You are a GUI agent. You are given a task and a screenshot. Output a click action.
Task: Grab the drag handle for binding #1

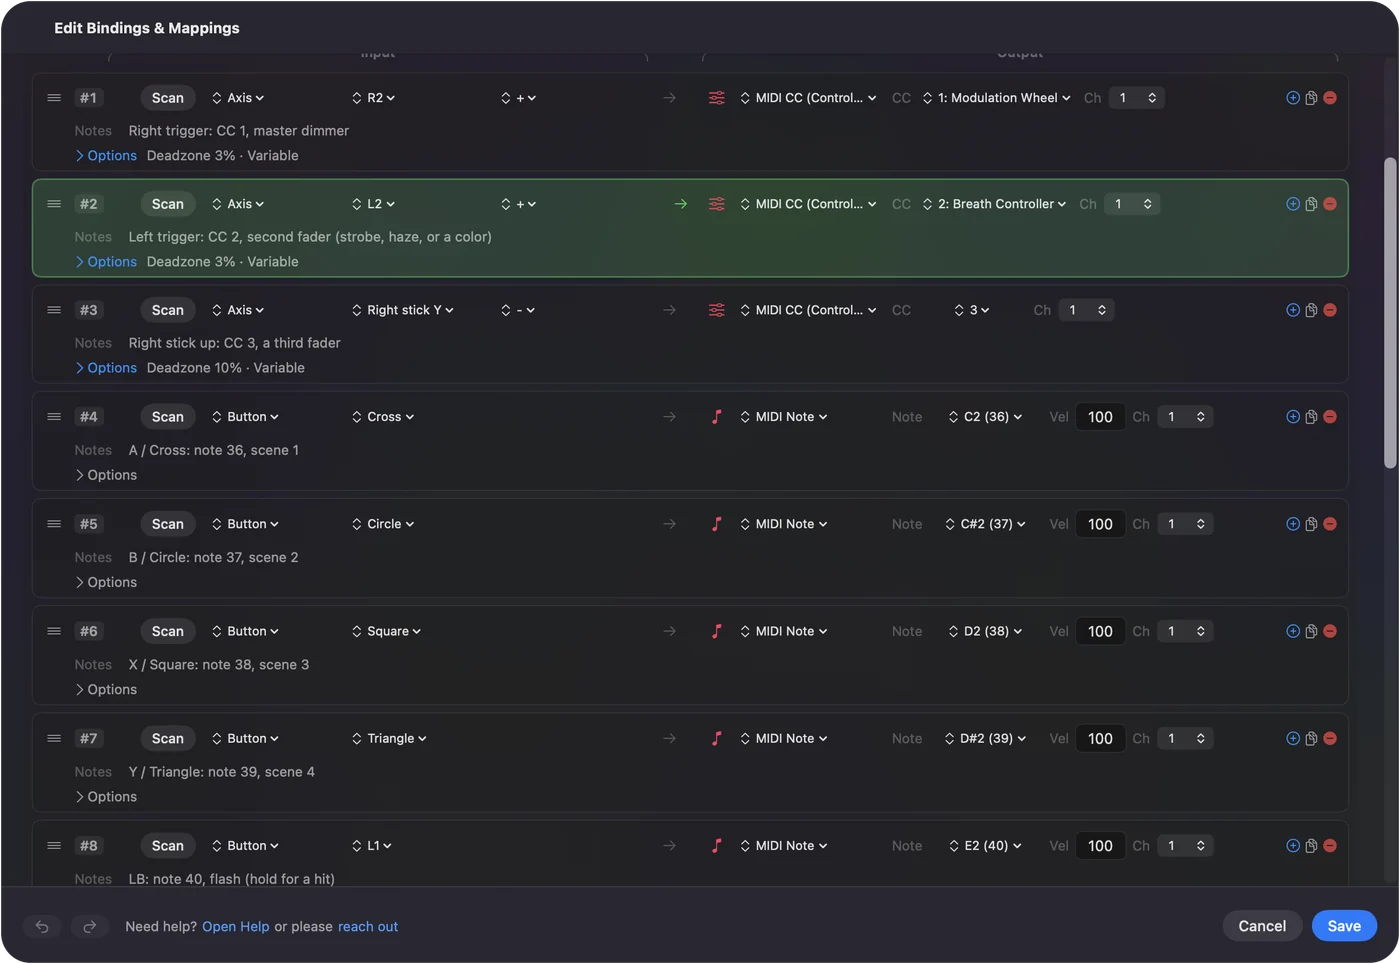click(54, 98)
